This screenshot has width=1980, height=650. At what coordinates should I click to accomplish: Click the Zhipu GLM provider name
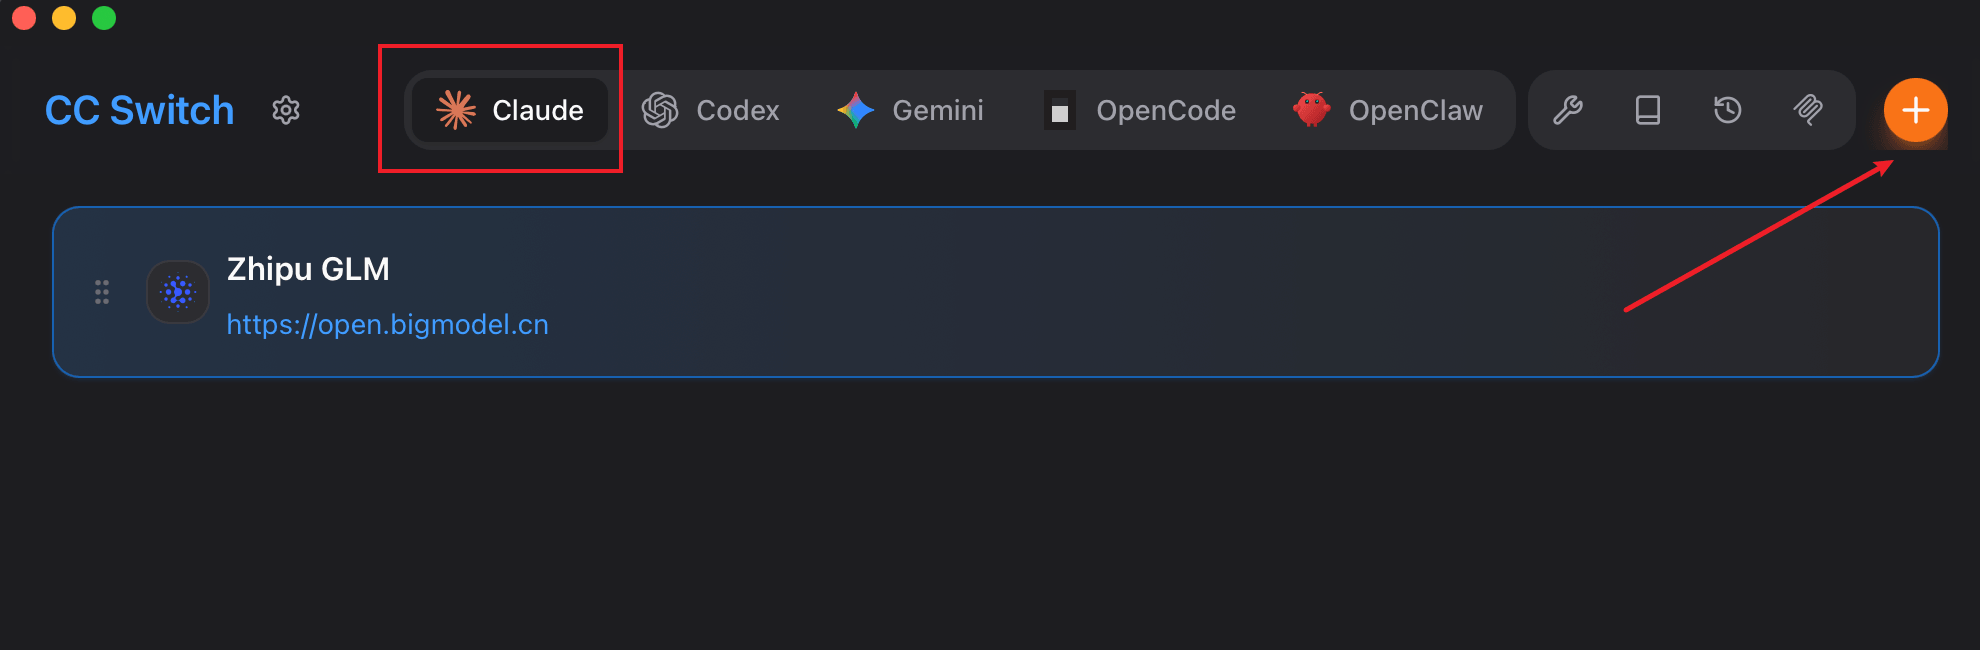pos(308,269)
